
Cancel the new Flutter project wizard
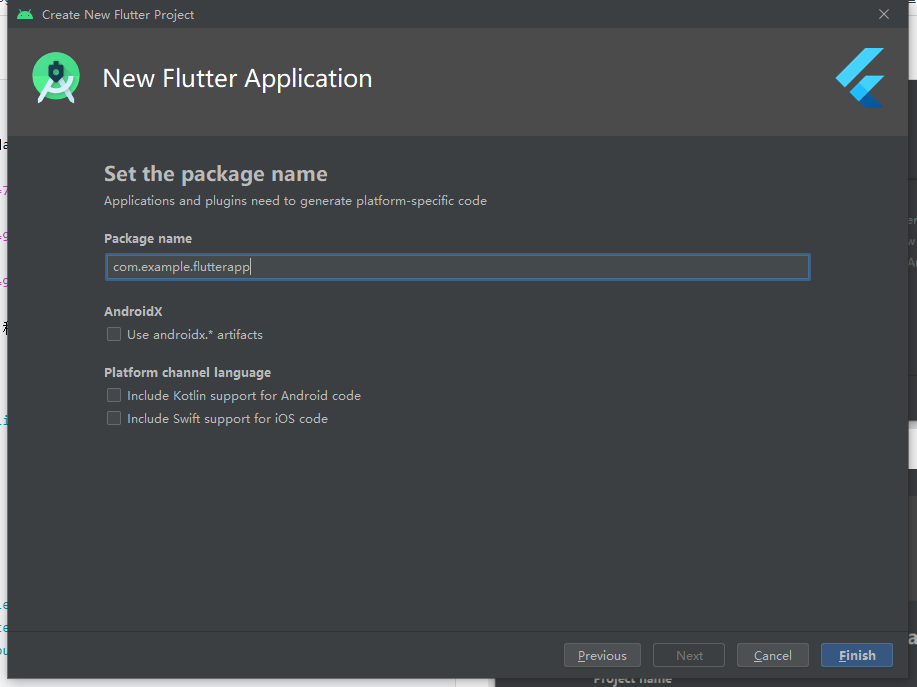coord(773,655)
